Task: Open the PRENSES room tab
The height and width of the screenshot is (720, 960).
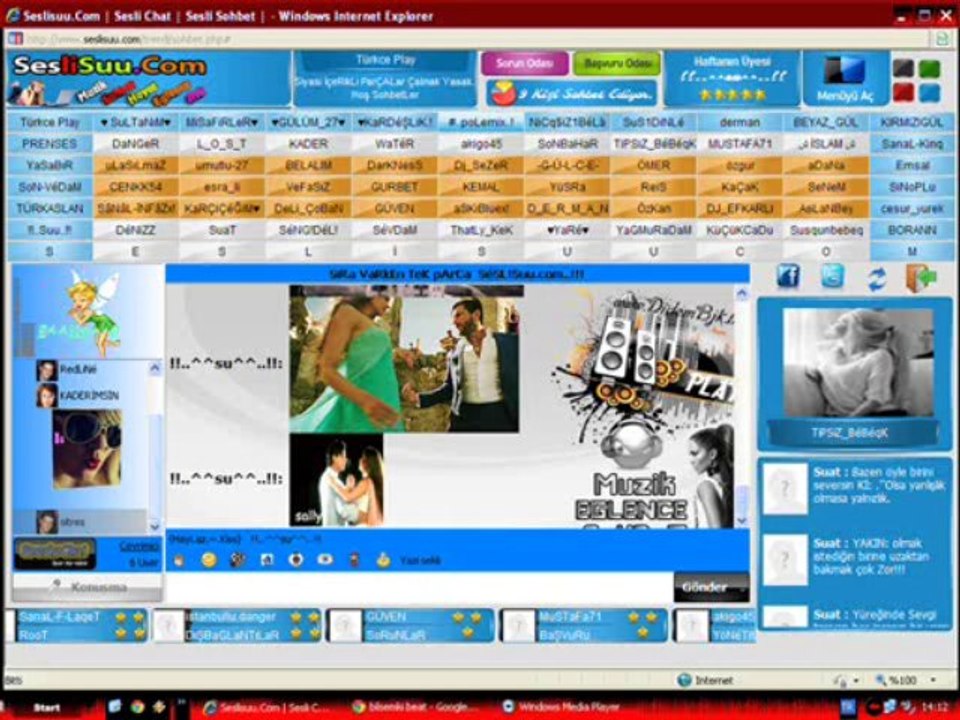Action: 50,144
